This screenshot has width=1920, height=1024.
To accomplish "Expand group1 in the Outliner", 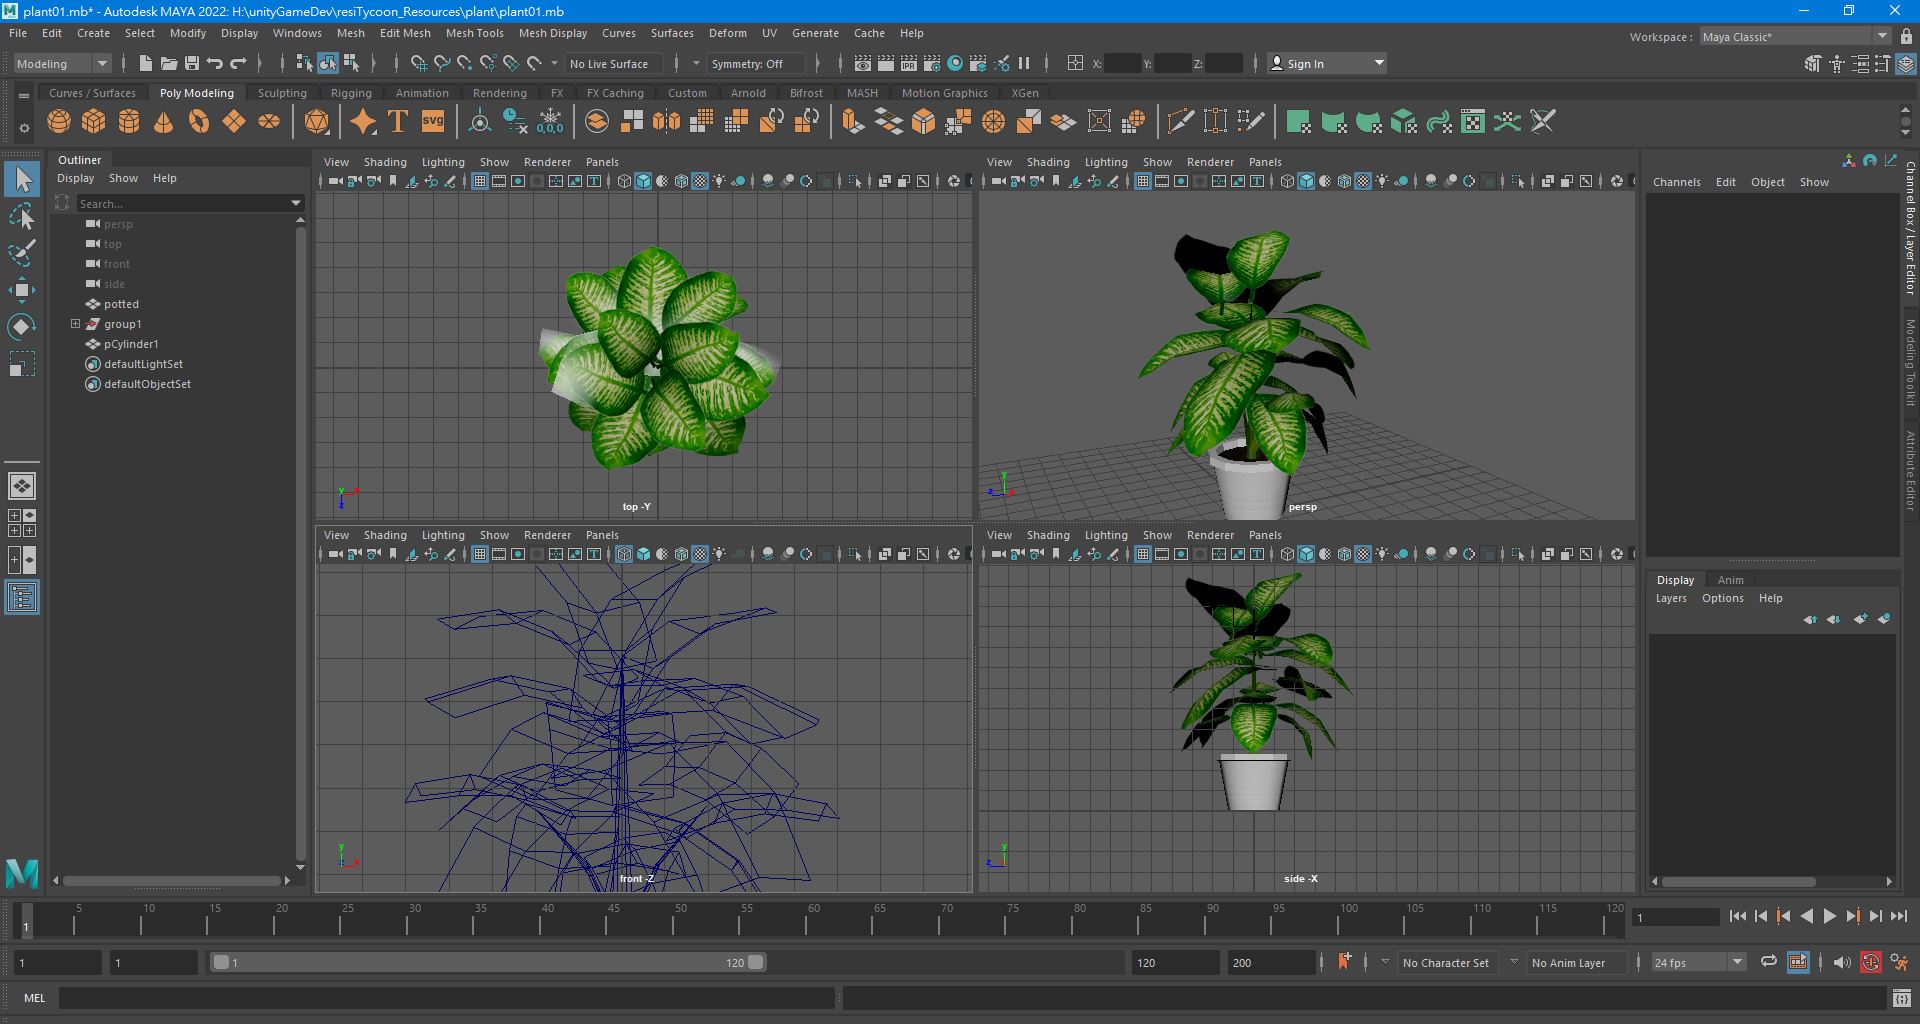I will (75, 324).
